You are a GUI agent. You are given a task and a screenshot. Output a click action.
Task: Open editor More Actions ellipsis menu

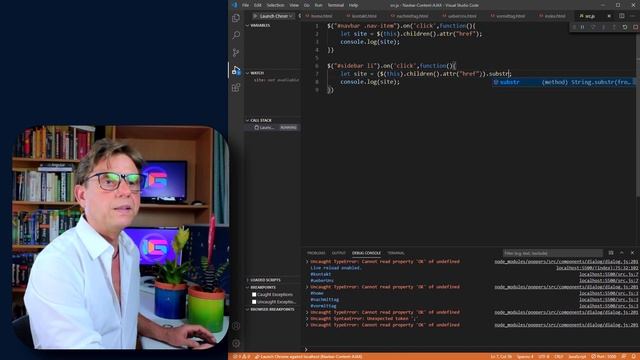pos(633,16)
